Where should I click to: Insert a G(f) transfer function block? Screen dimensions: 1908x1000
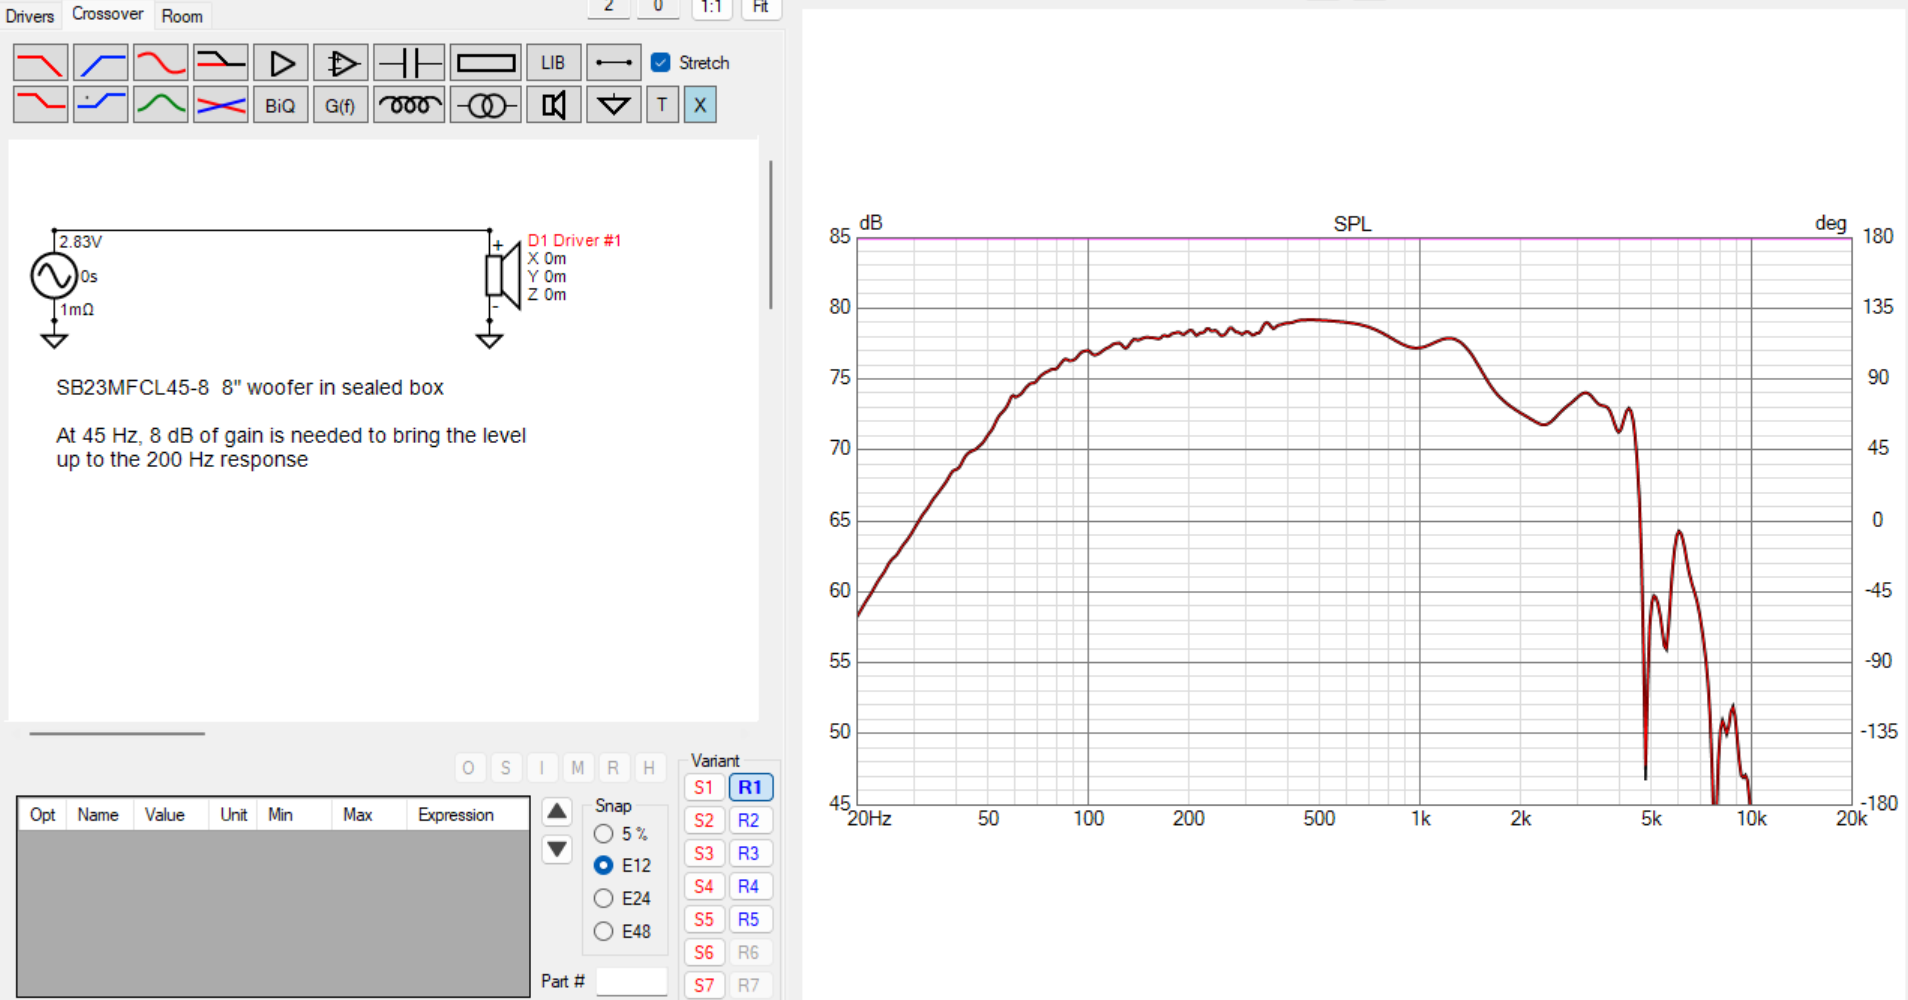click(x=340, y=105)
